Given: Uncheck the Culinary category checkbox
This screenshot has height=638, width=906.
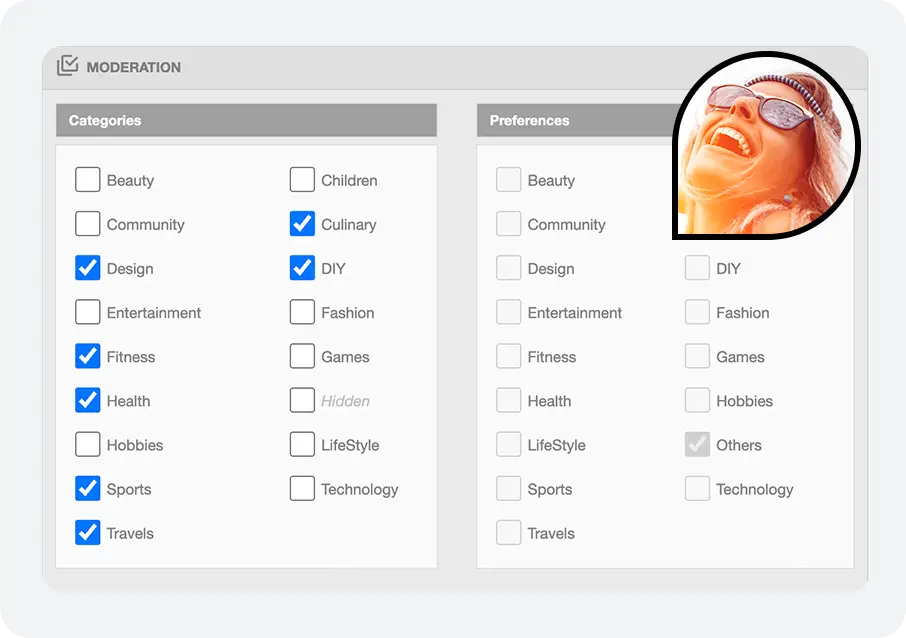Looking at the screenshot, I should tap(302, 224).
